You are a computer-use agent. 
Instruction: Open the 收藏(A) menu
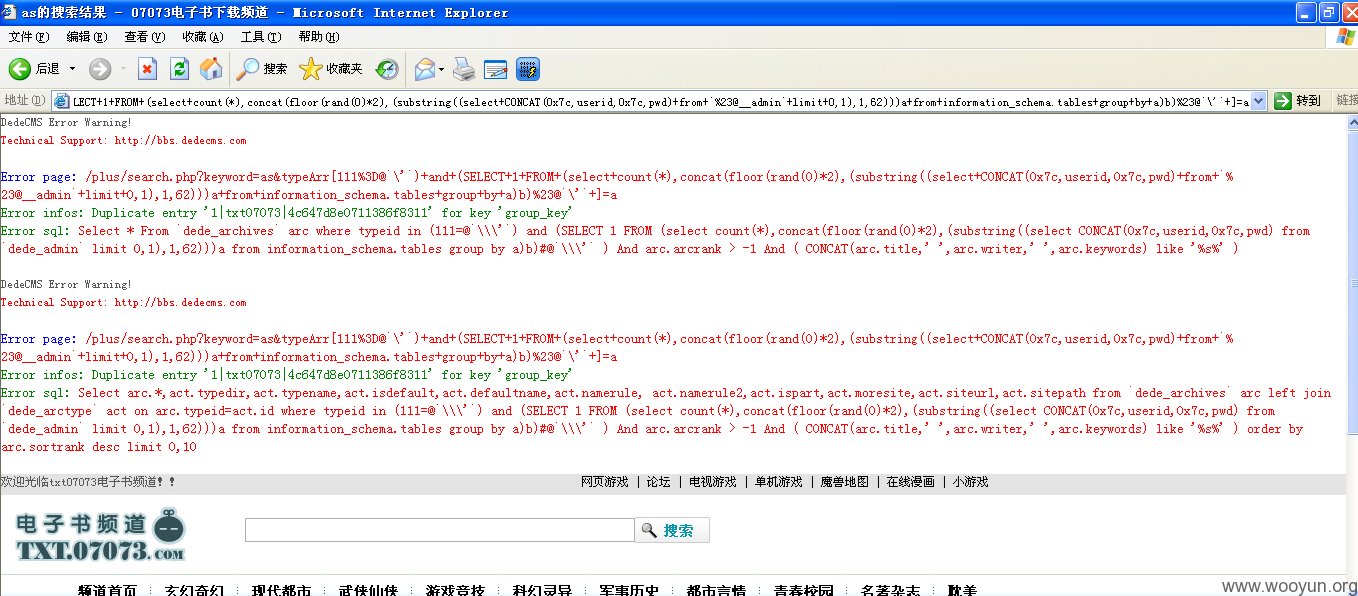203,37
